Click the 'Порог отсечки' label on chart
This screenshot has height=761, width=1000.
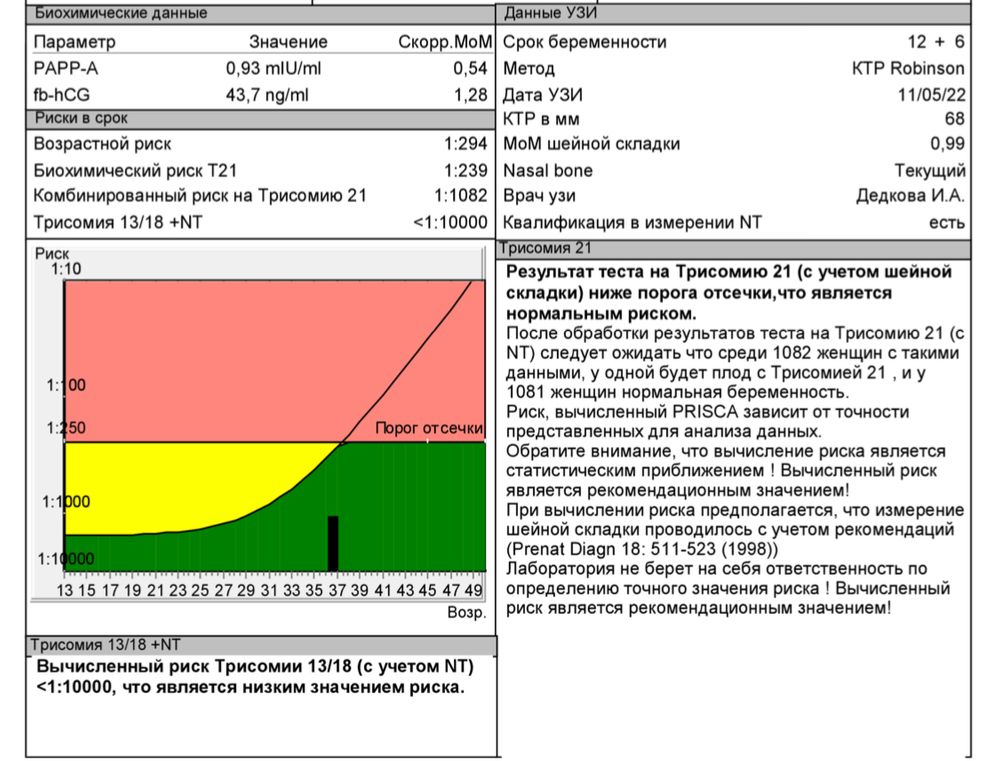click(428, 428)
